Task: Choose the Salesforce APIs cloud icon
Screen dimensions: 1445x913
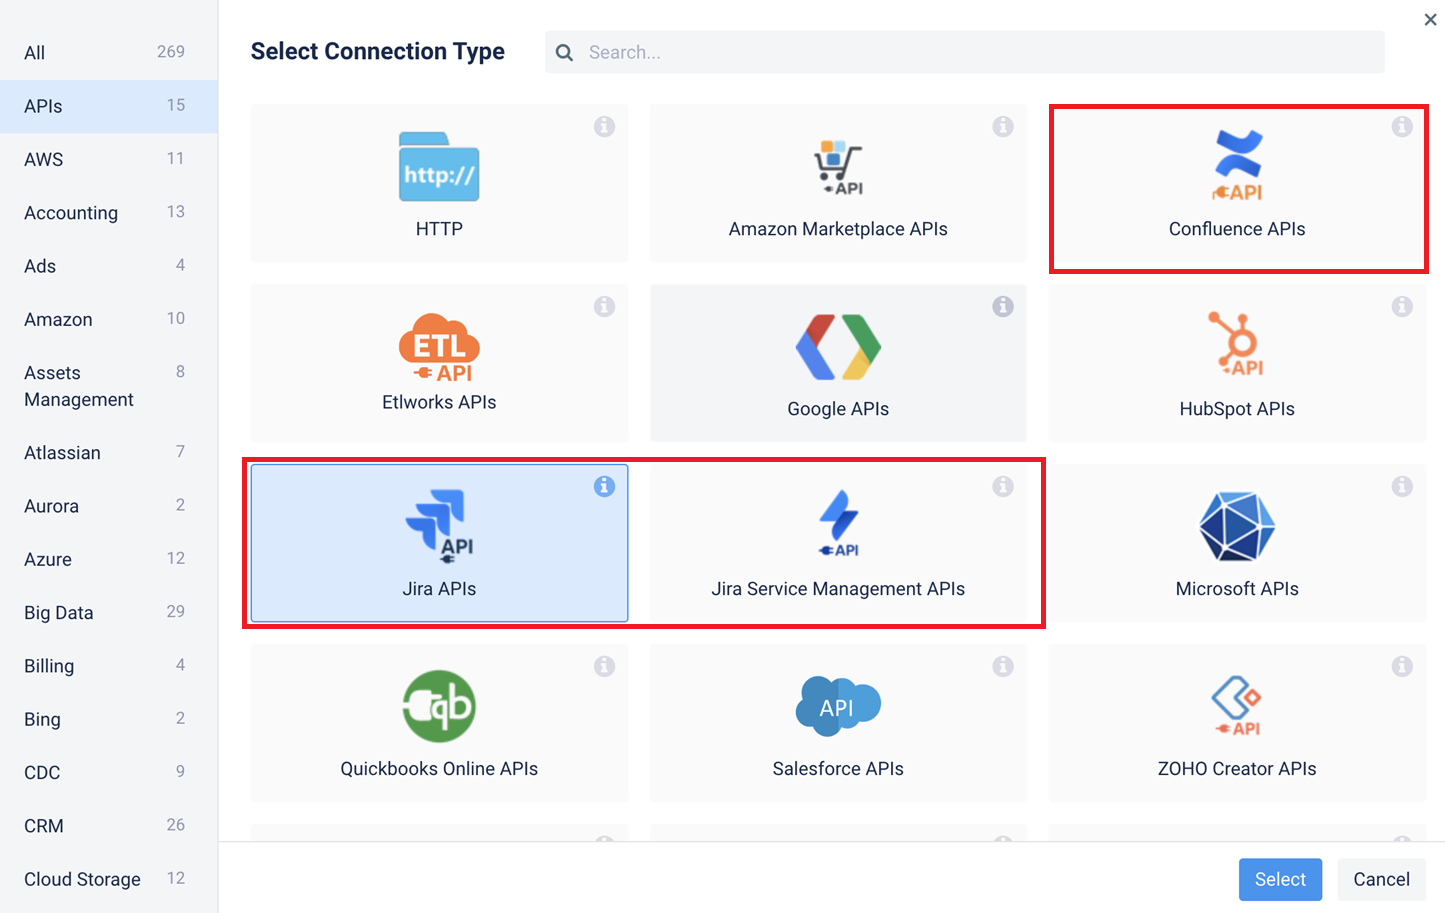Action: tap(838, 706)
